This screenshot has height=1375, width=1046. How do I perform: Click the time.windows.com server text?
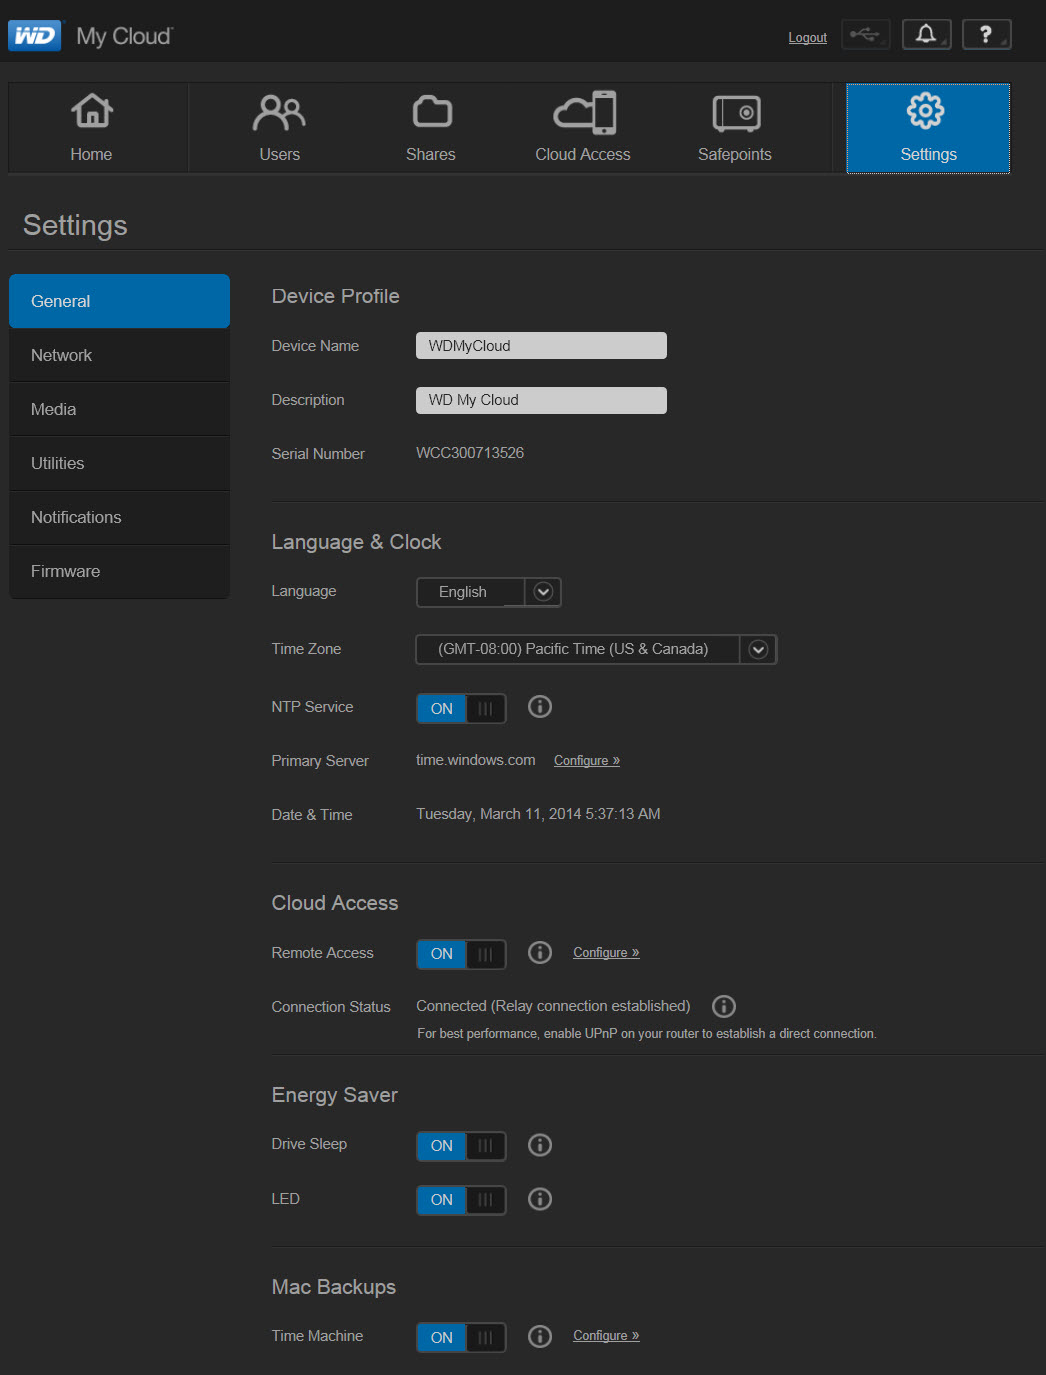coord(476,760)
